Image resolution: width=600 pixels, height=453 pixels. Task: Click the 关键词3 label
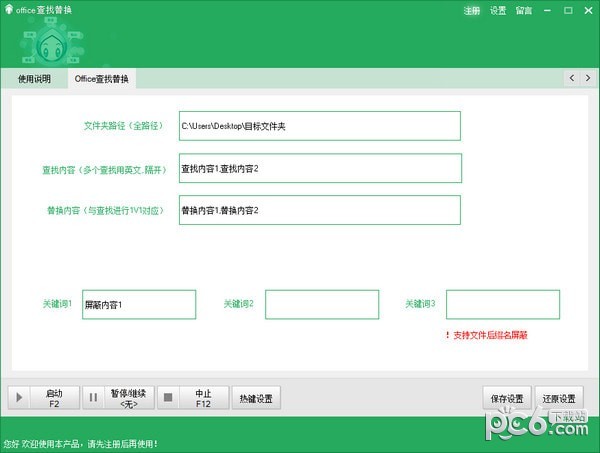(x=420, y=304)
